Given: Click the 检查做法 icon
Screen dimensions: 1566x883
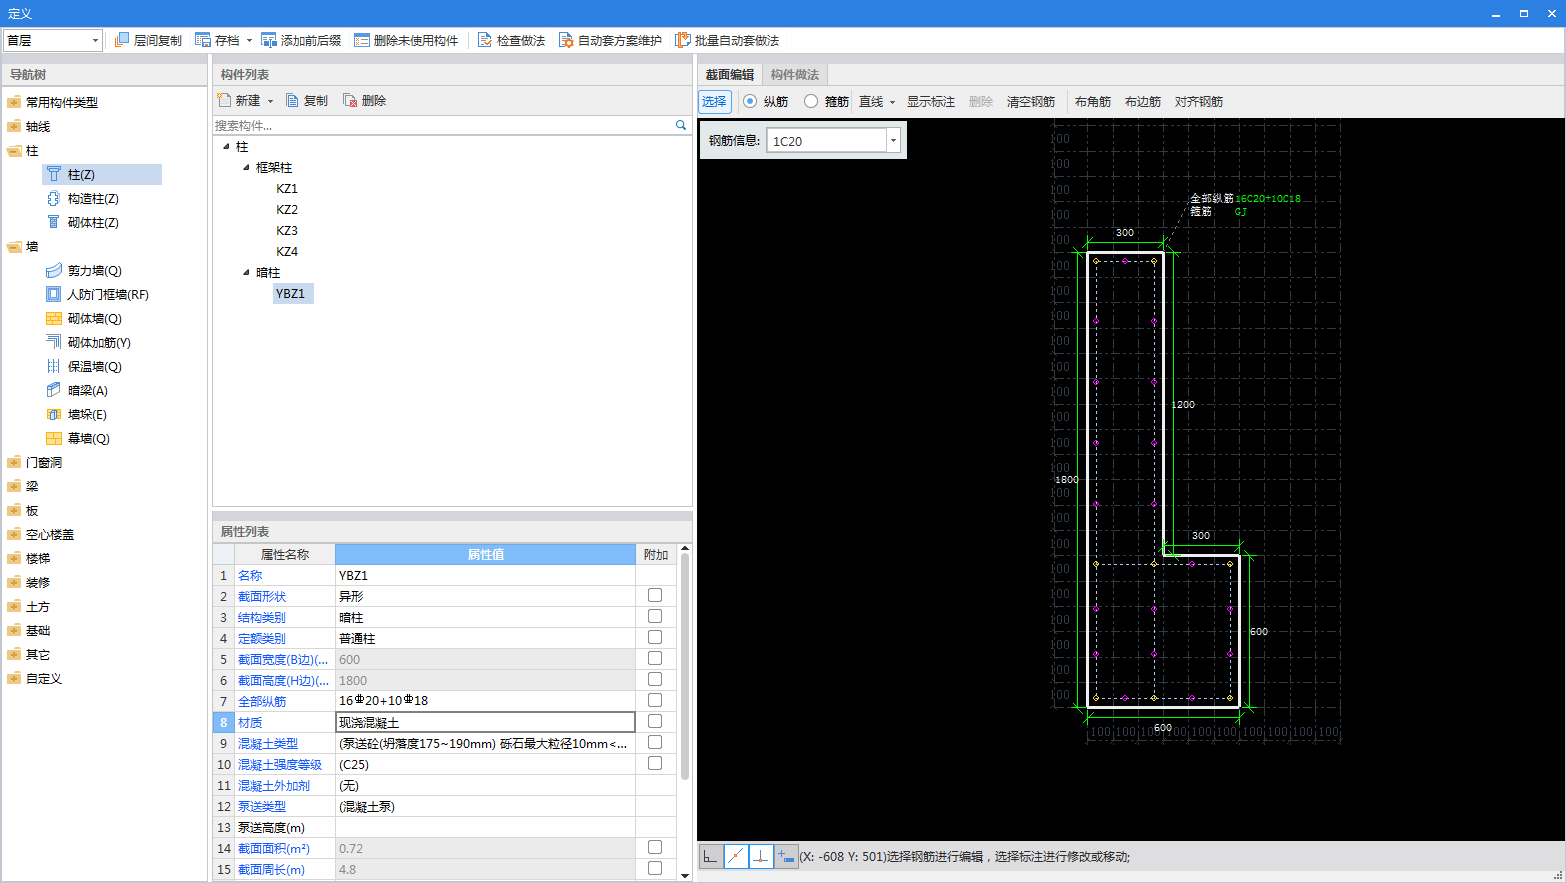Looking at the screenshot, I should [485, 40].
